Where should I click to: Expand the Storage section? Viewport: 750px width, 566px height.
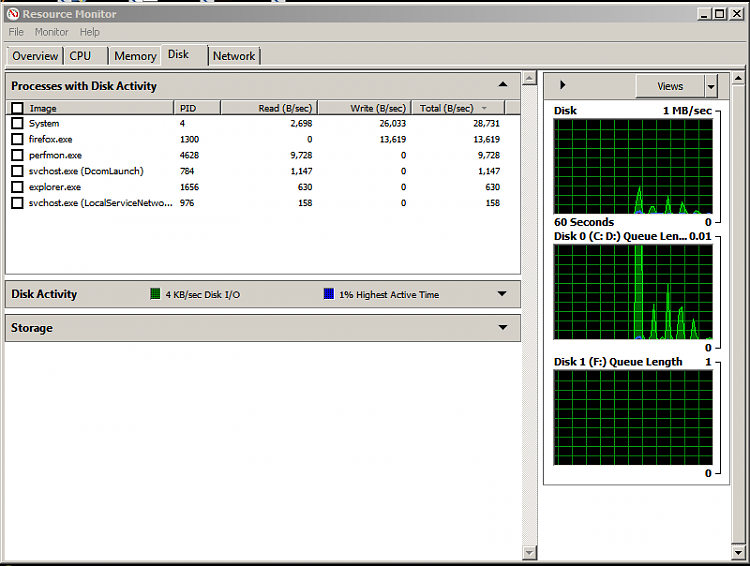click(503, 328)
